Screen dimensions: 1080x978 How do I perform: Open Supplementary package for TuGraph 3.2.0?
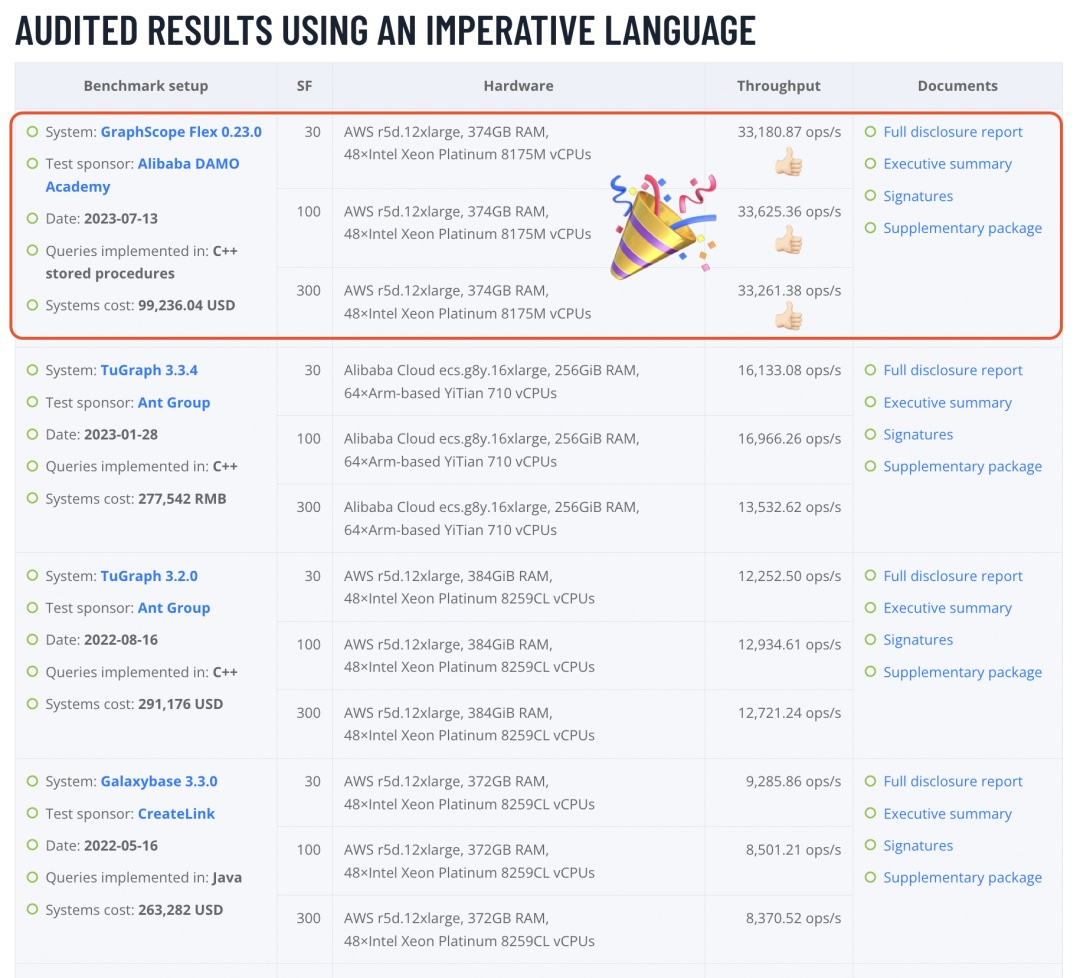click(962, 672)
